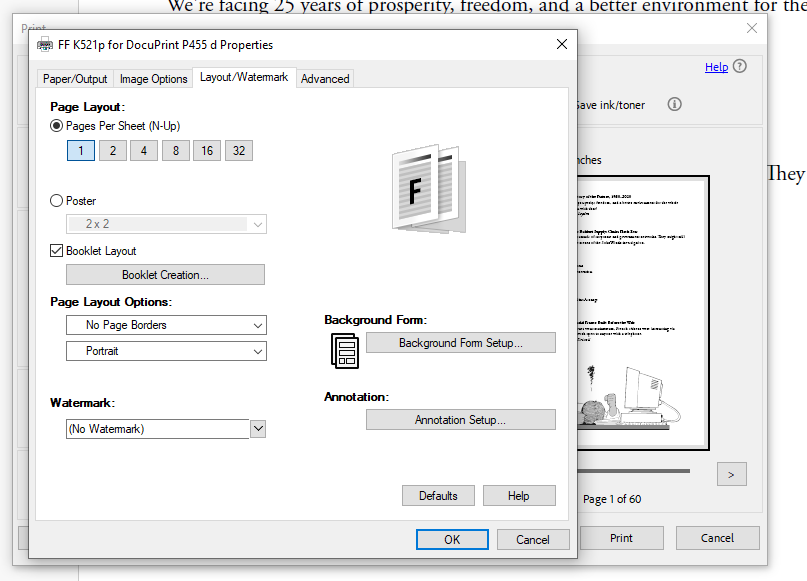The height and width of the screenshot is (581, 807).
Task: Select the Poster radio button
Action: coord(56,201)
